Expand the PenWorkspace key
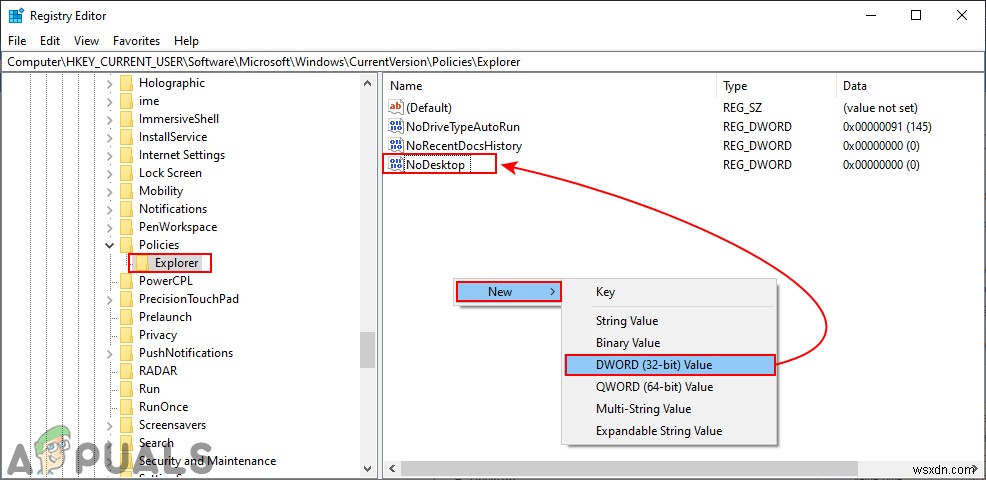The width and height of the screenshot is (986, 480). [x=109, y=227]
